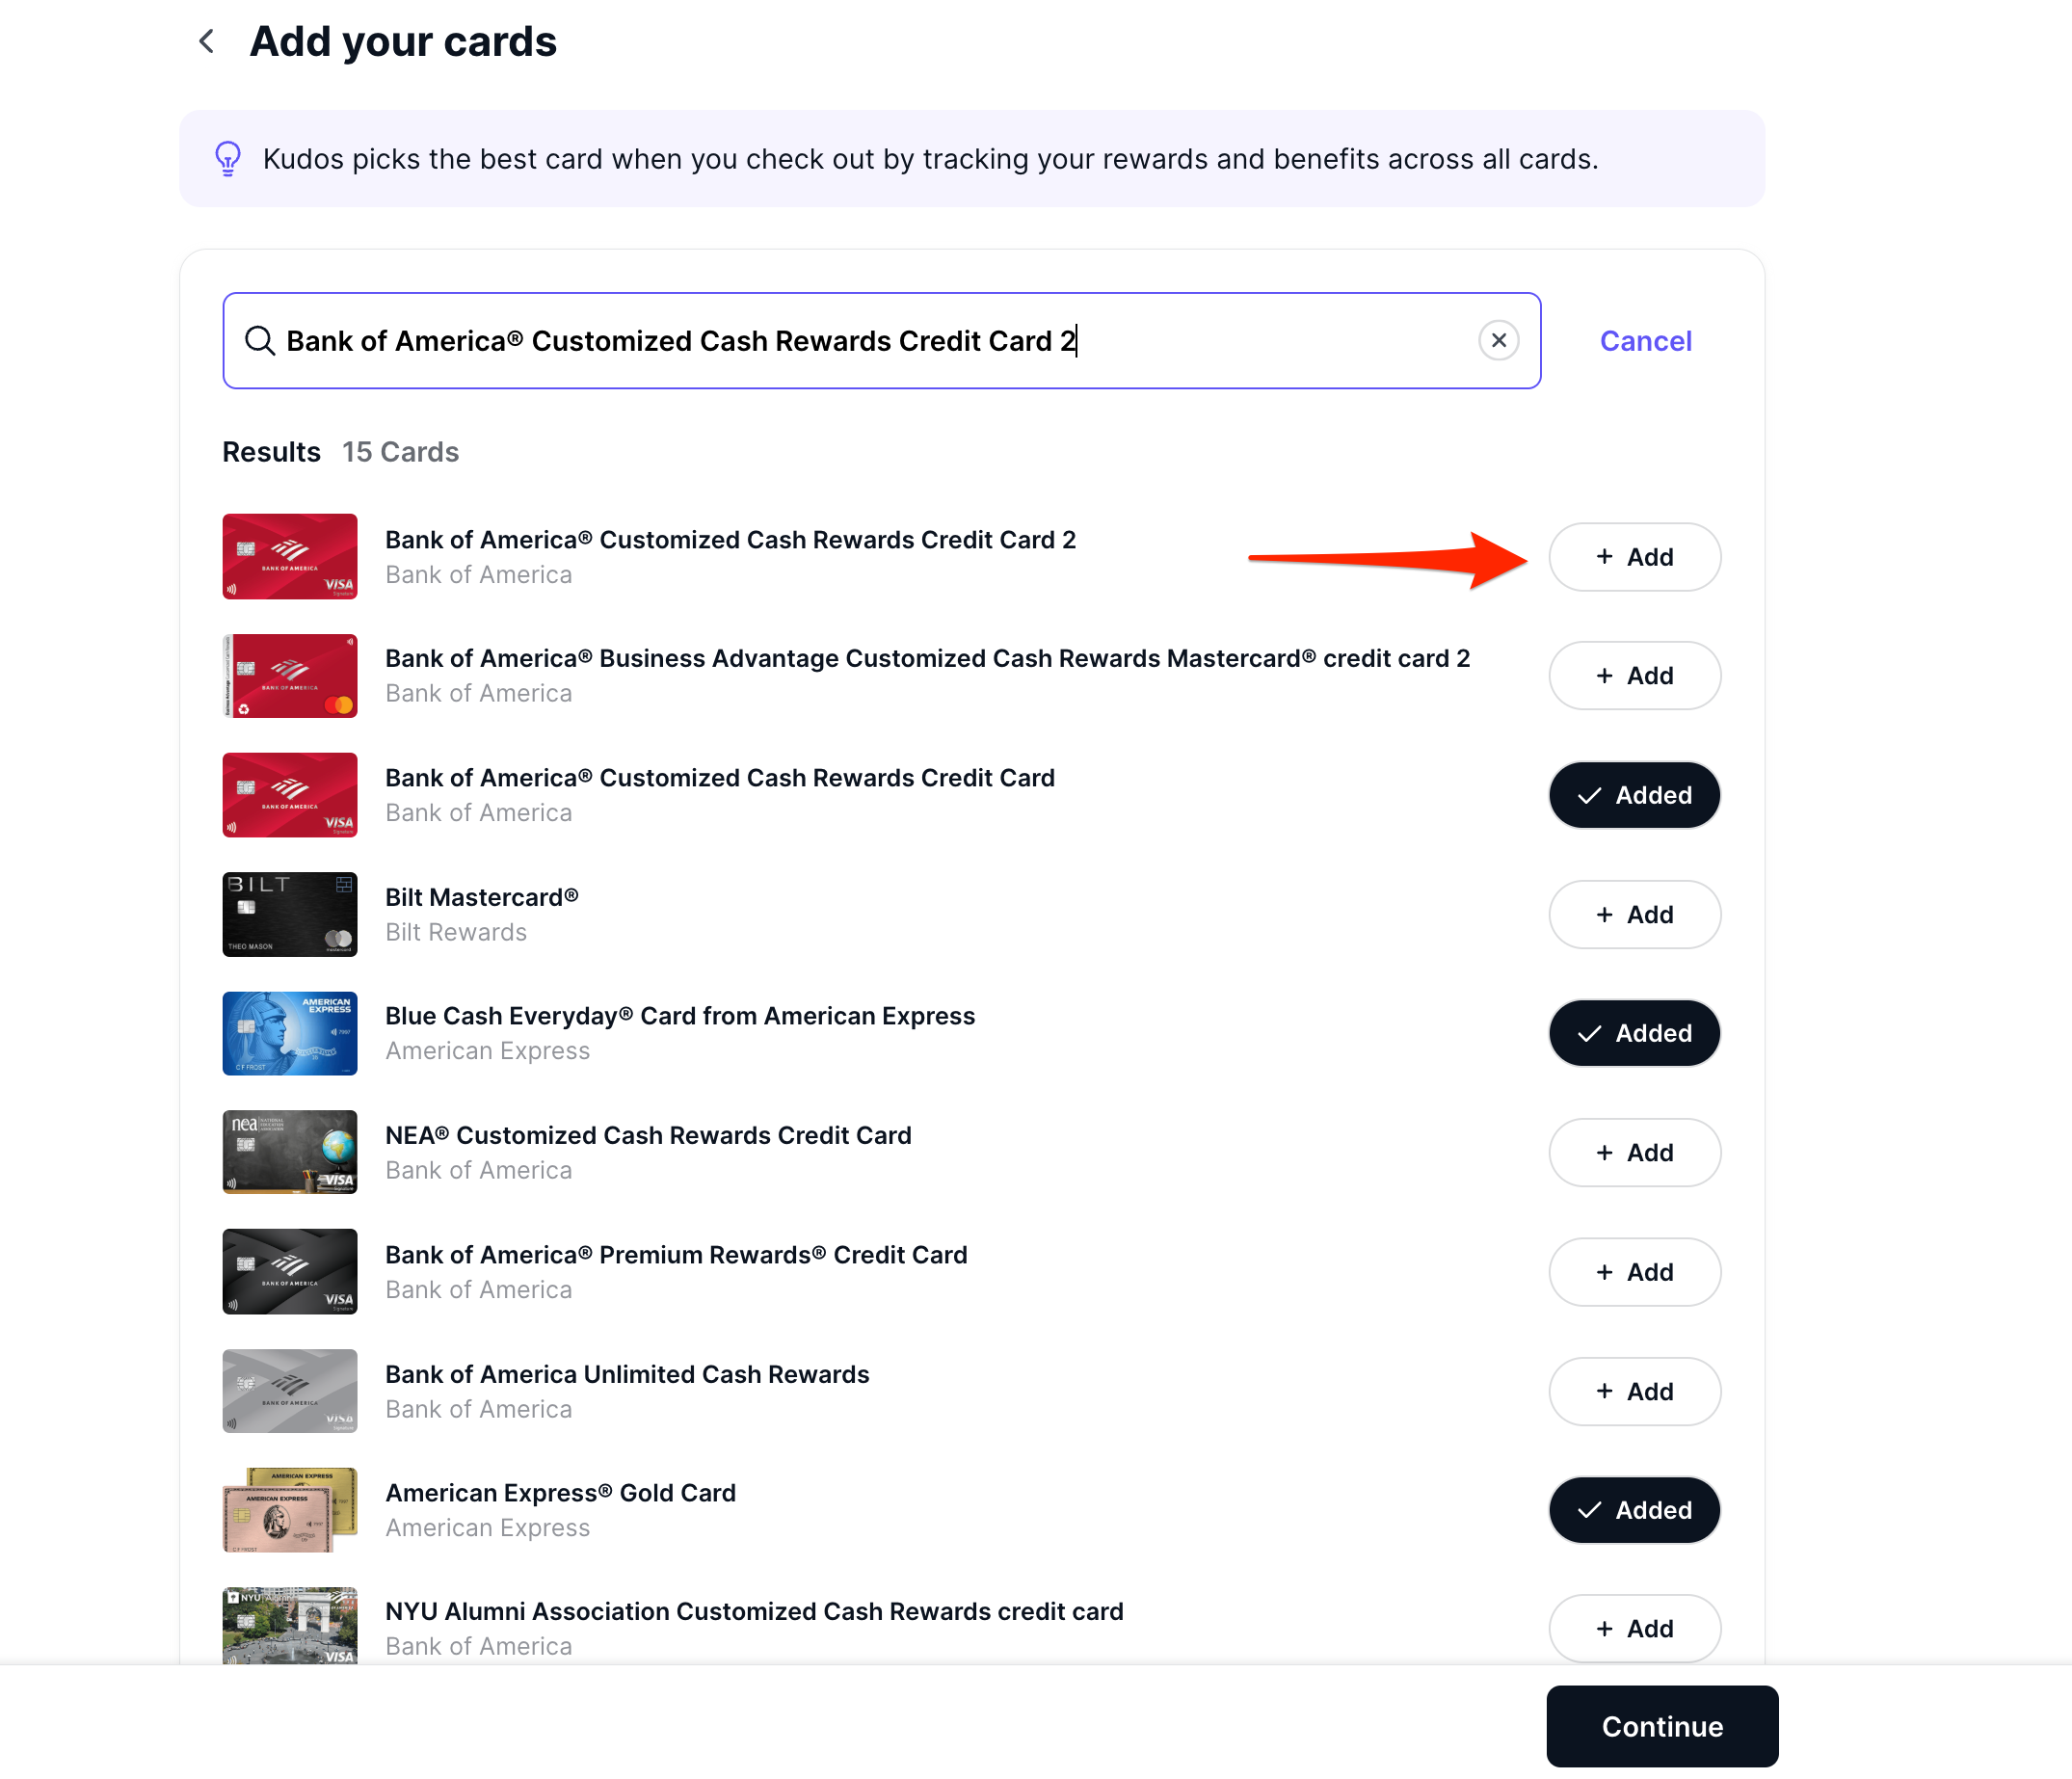Clear the search field with X icon
2072x1779 pixels.
1498,341
